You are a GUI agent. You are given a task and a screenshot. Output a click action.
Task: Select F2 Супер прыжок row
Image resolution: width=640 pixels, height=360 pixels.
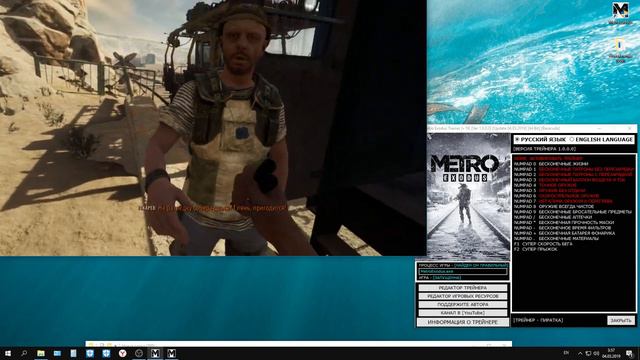point(536,249)
